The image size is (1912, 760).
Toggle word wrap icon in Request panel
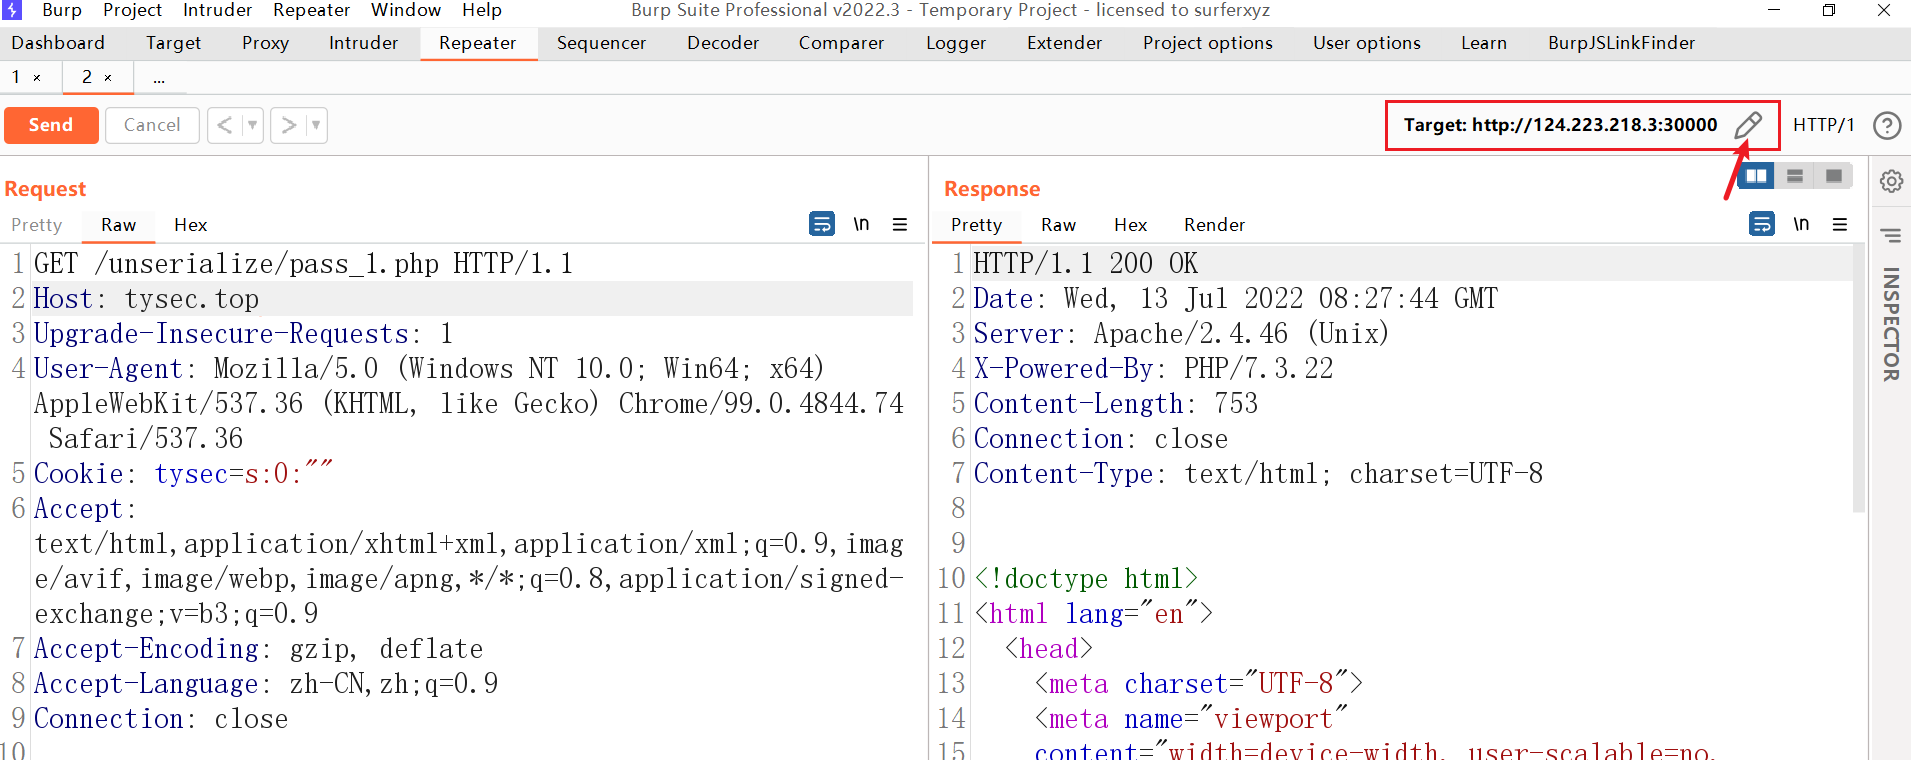[x=822, y=224]
